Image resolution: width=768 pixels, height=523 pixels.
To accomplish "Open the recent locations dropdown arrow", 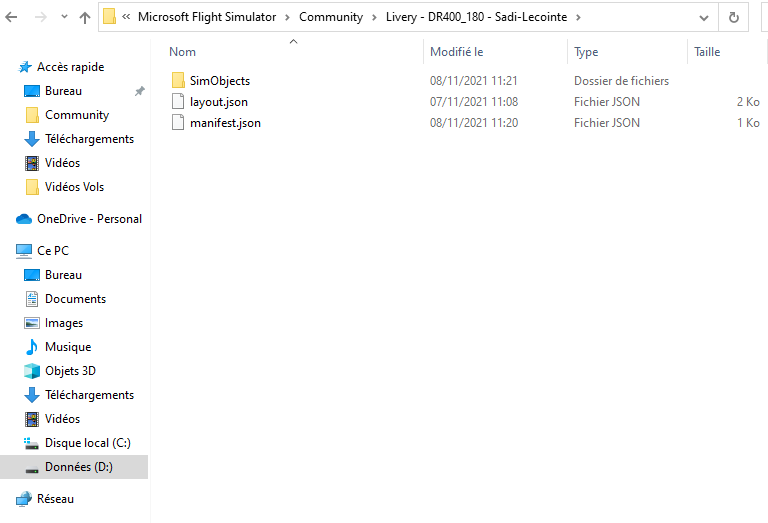I will (64, 17).
